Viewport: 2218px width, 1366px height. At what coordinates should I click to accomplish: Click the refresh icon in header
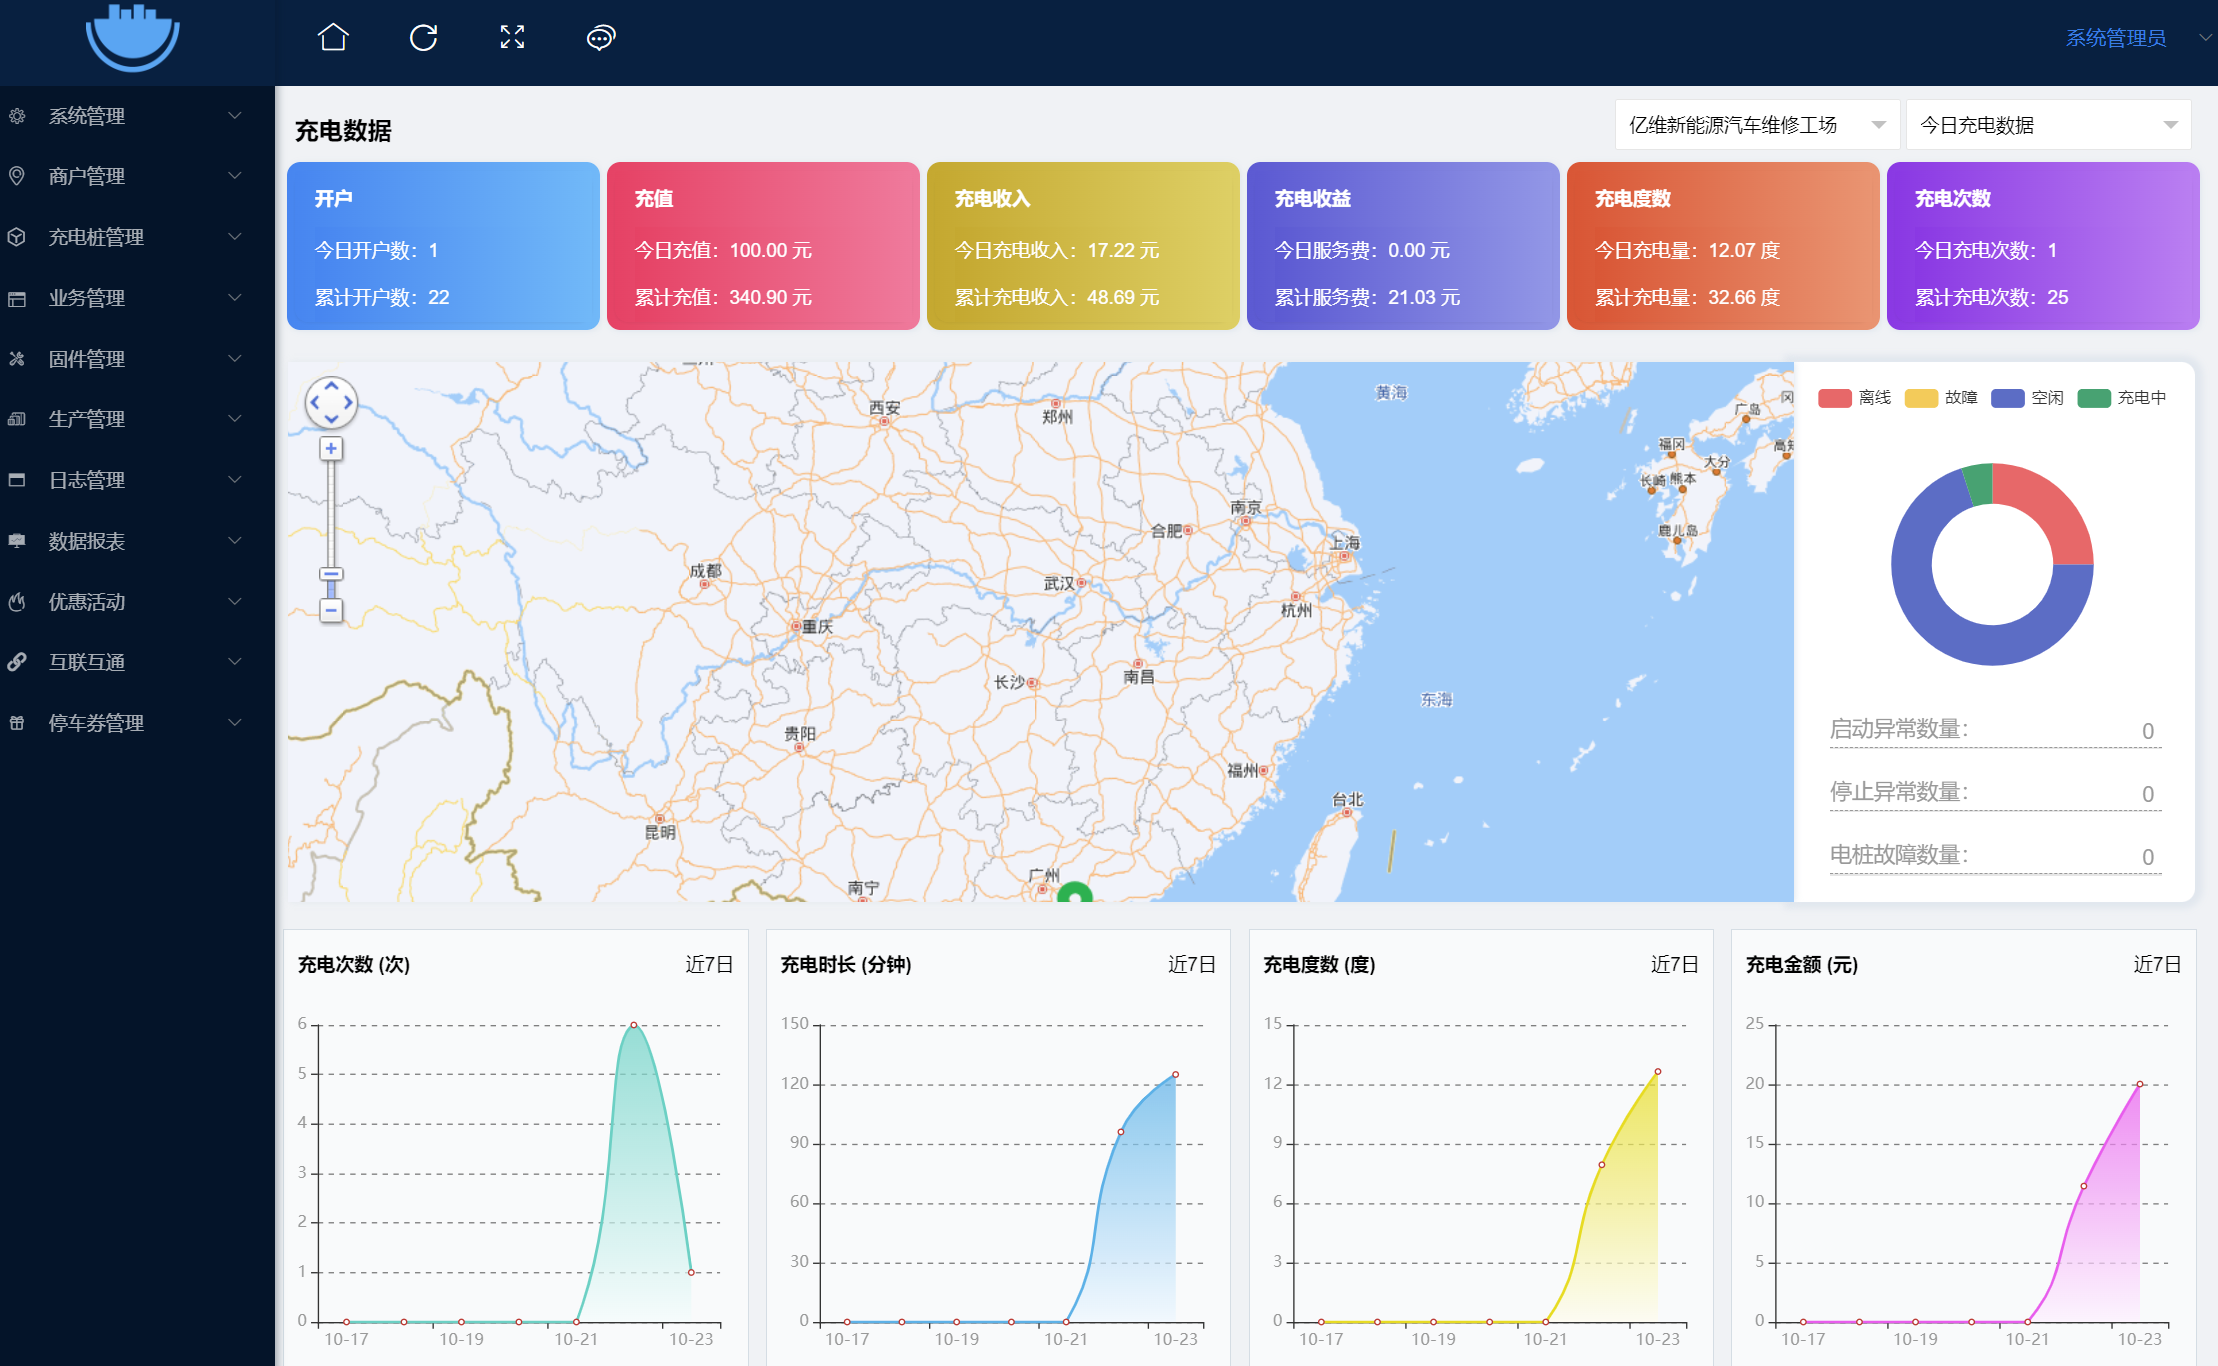[423, 38]
